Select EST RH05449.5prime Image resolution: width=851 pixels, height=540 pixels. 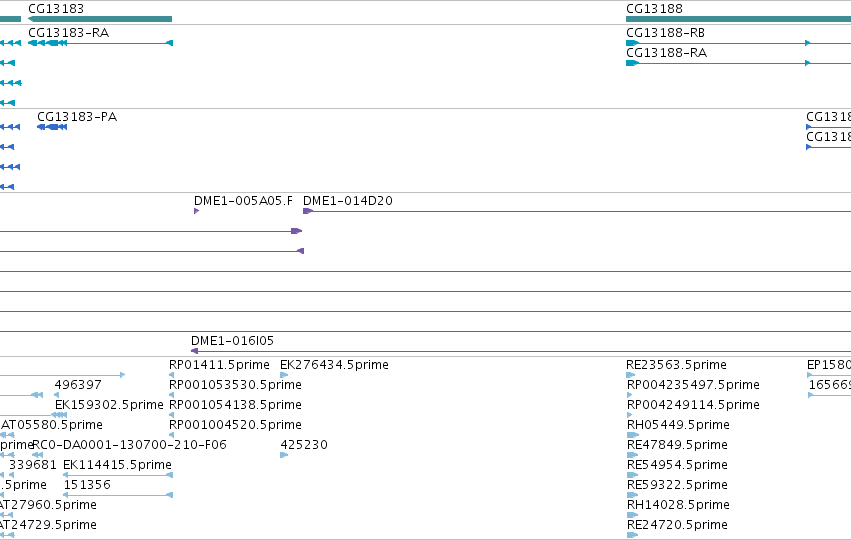pos(678,425)
